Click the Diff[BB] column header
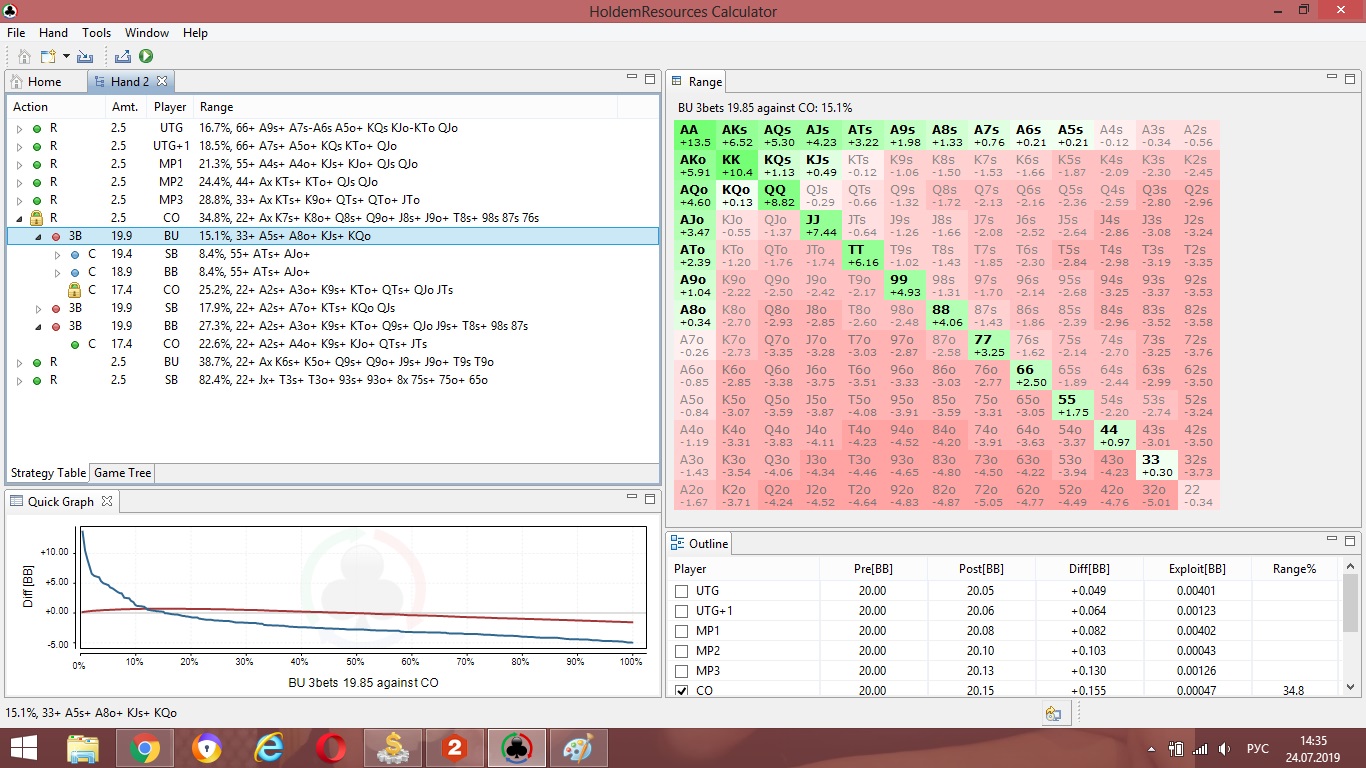The width and height of the screenshot is (1366, 768). click(1089, 569)
